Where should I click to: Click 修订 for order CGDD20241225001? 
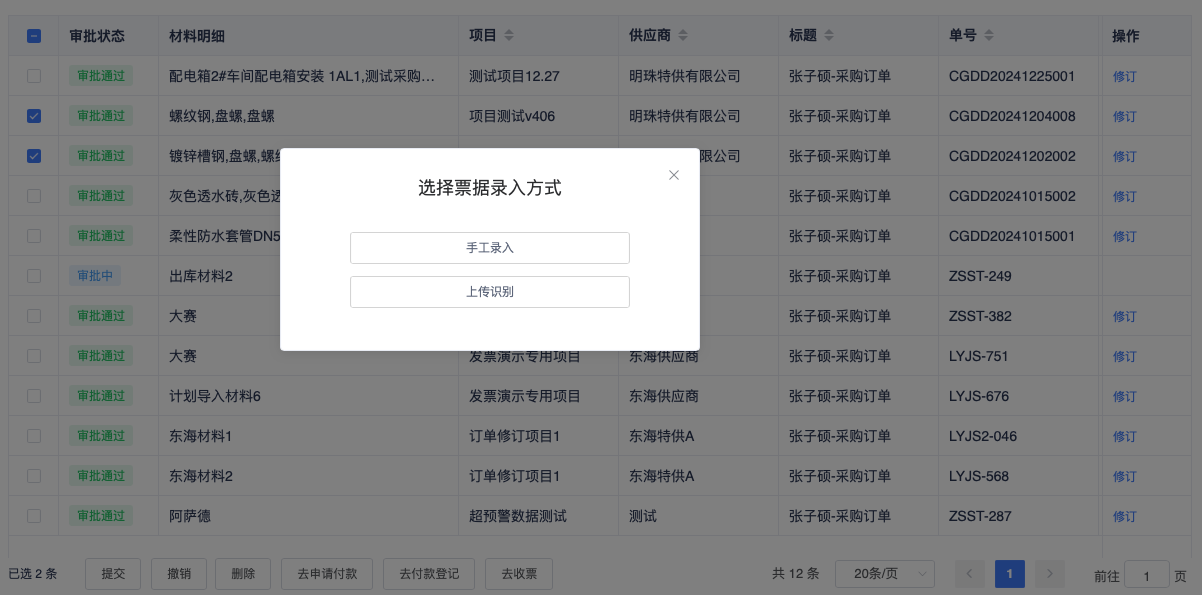coord(1125,76)
